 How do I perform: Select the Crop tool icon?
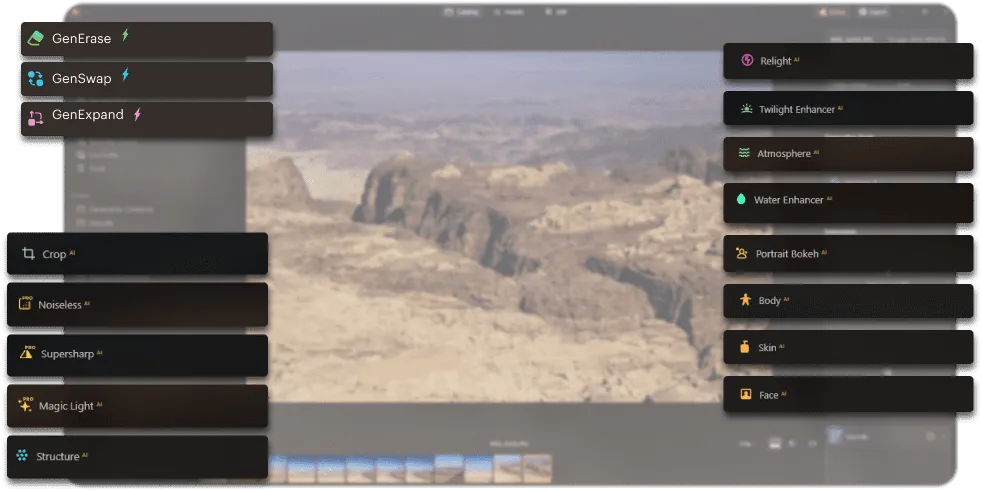[28, 254]
